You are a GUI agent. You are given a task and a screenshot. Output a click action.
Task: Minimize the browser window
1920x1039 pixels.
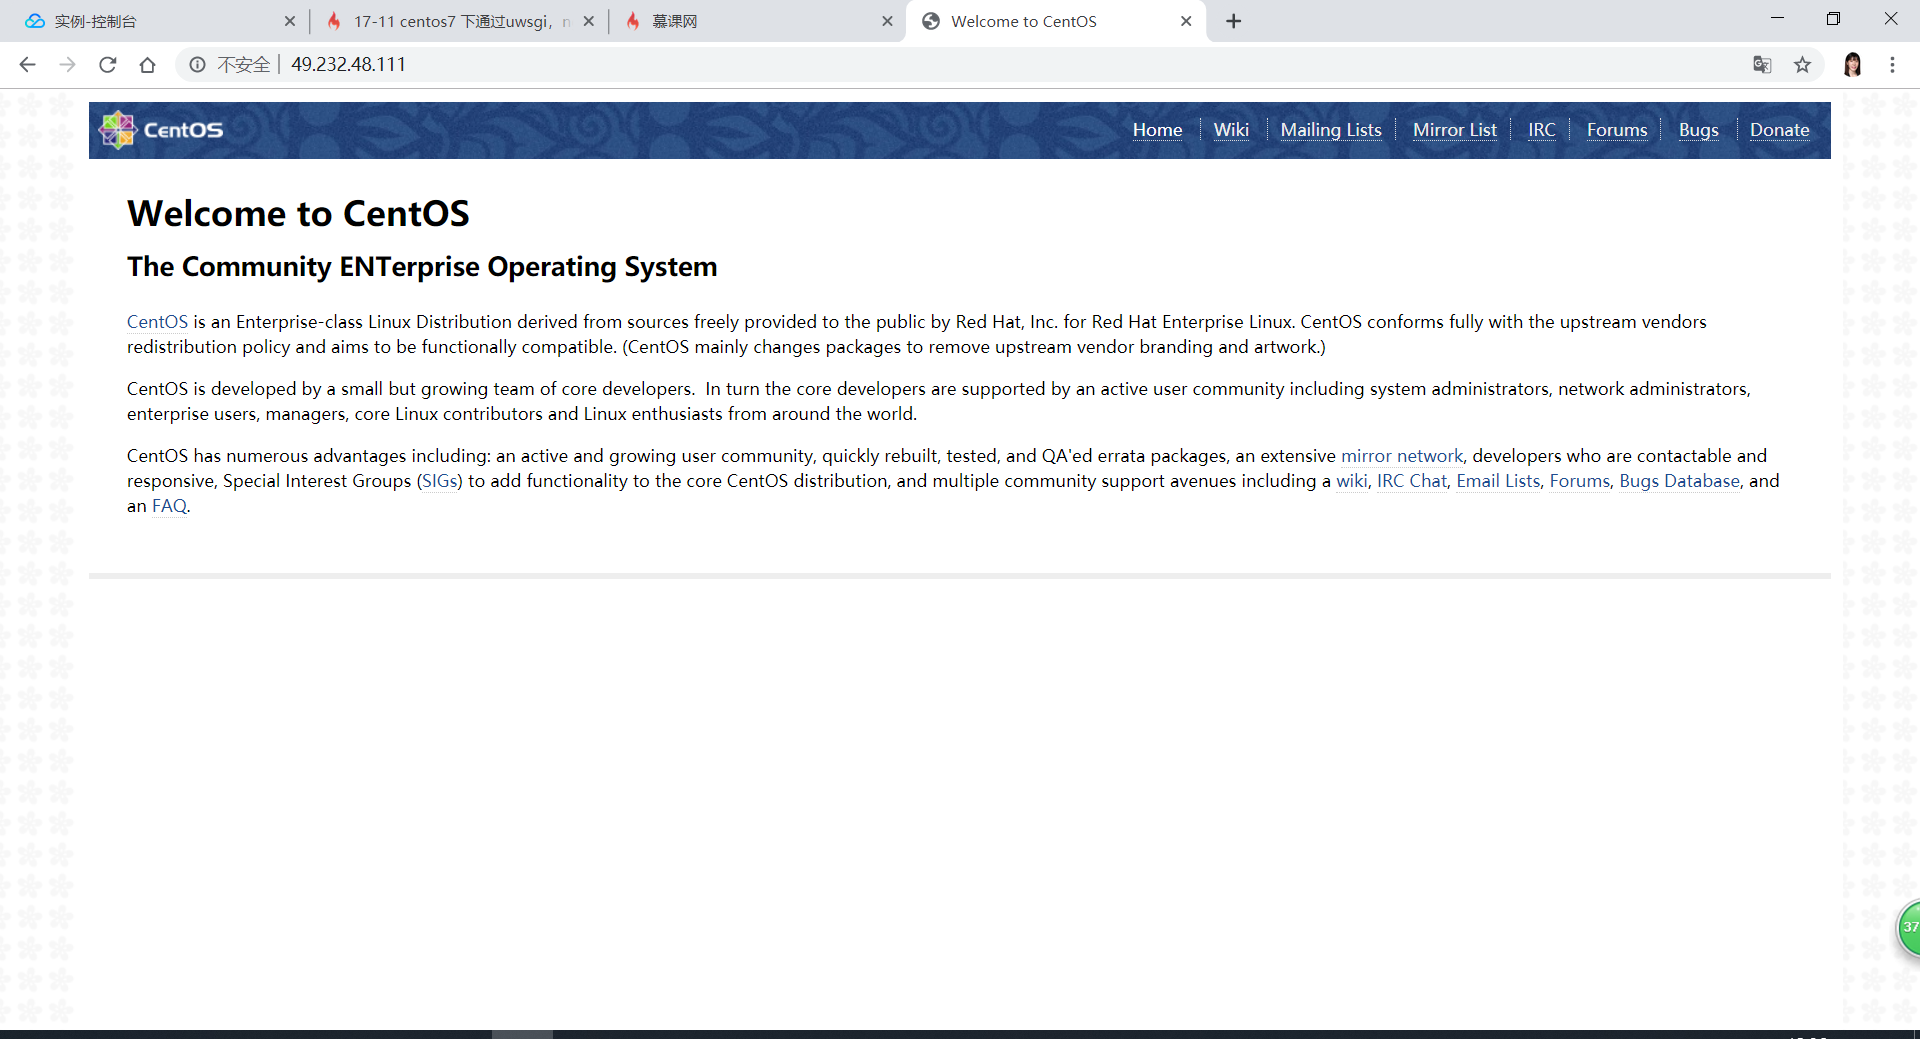pos(1777,18)
